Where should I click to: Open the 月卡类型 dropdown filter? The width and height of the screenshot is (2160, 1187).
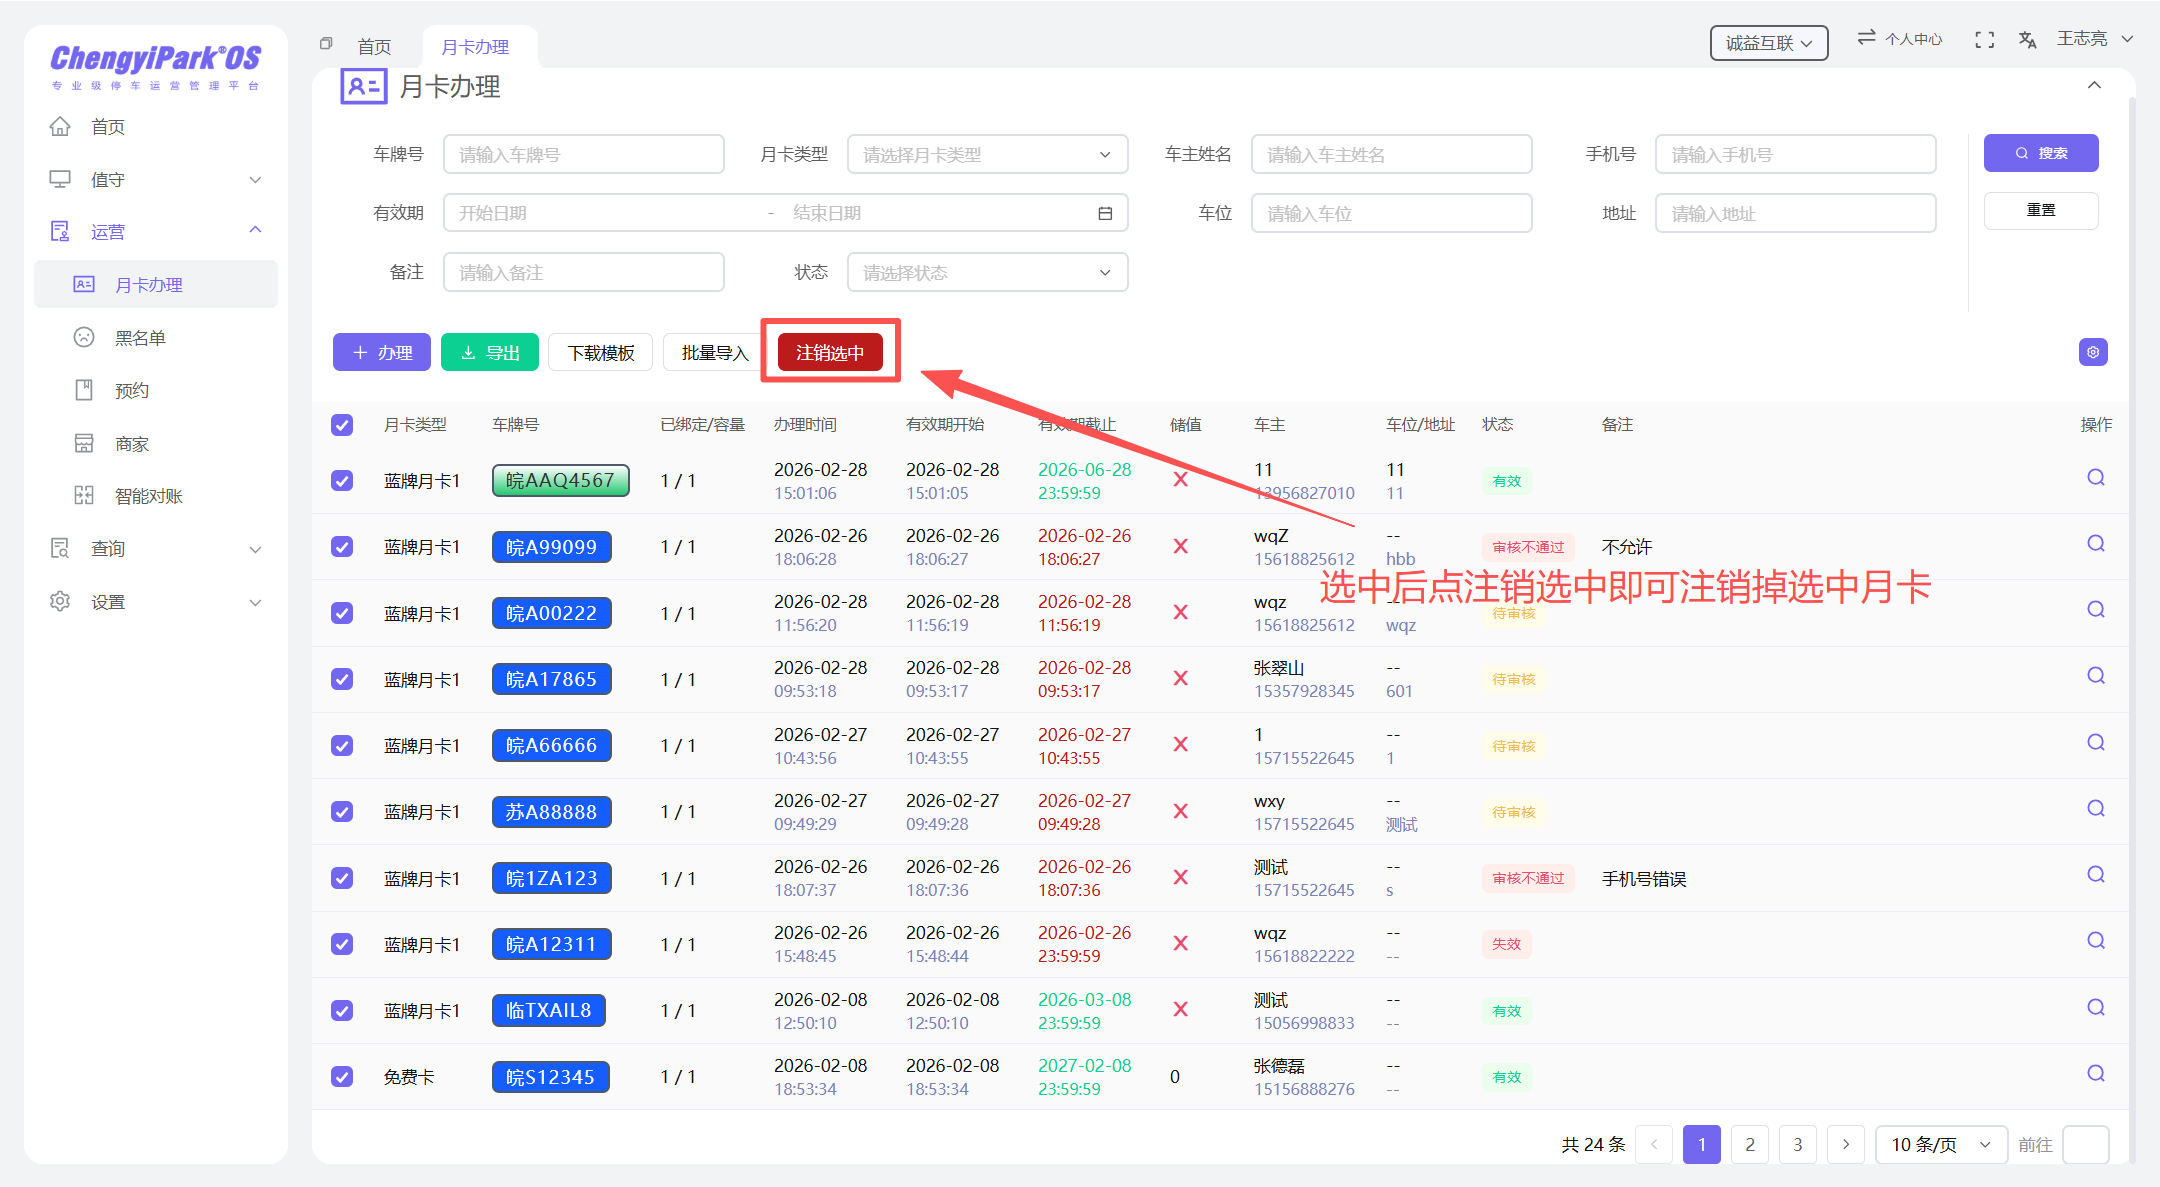click(x=986, y=155)
